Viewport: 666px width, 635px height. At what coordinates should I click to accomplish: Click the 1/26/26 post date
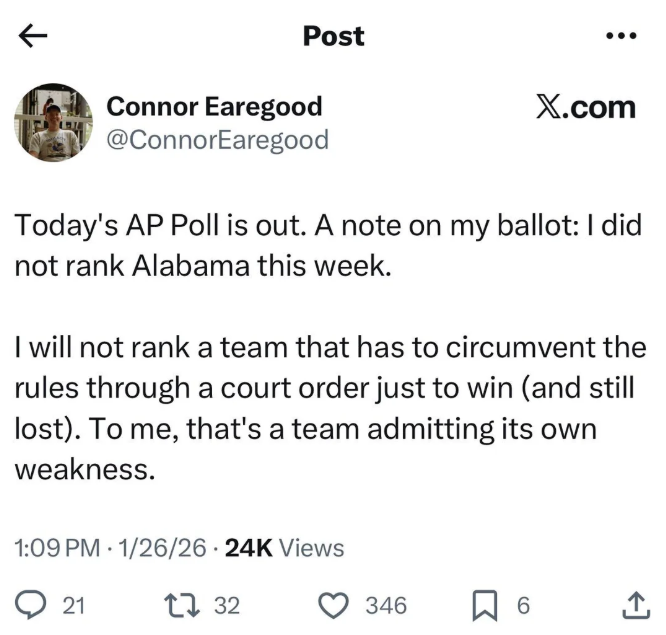[x=161, y=548]
